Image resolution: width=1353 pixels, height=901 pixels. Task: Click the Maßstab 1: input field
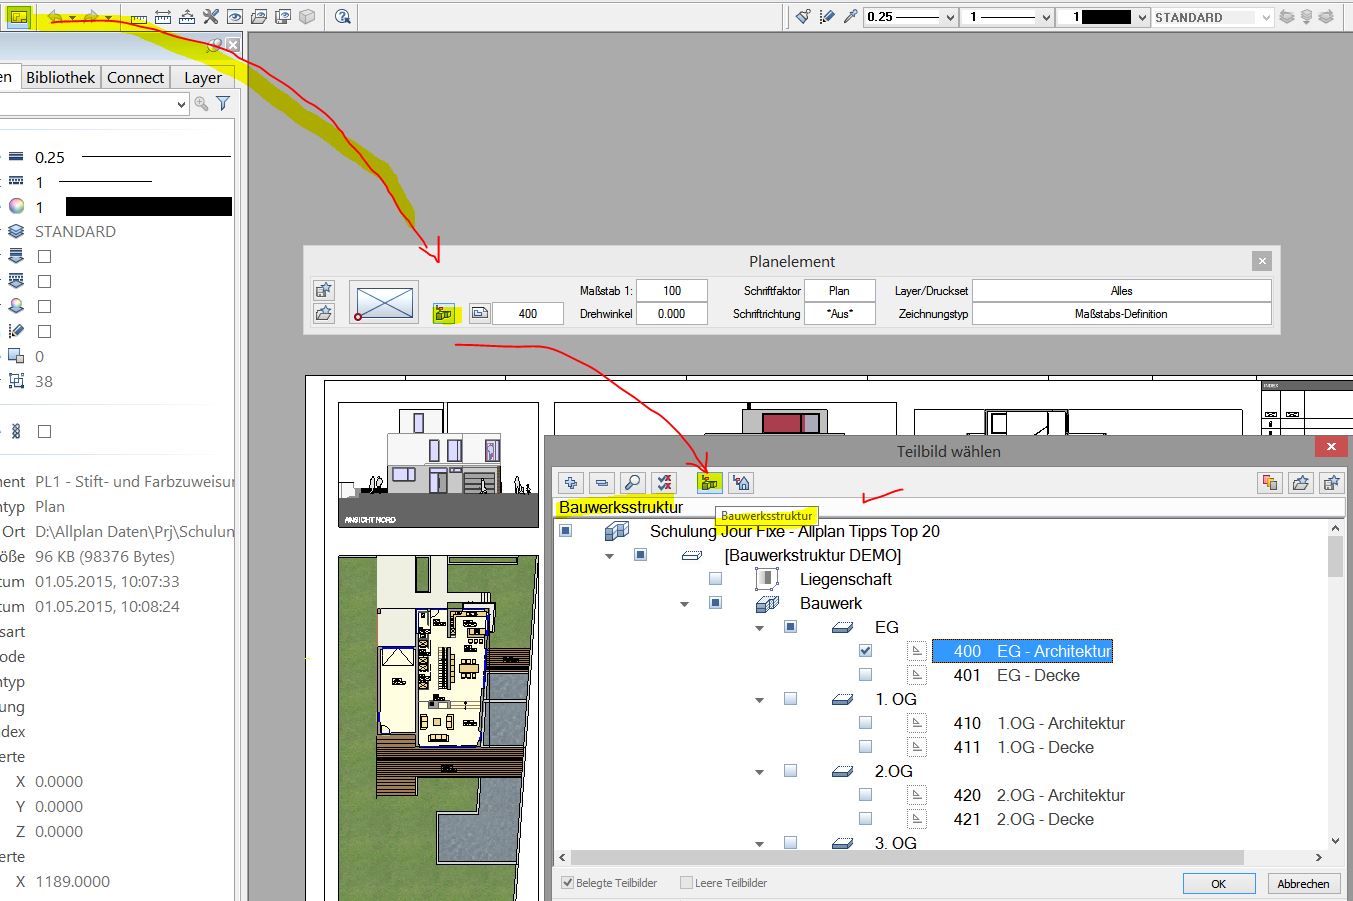click(x=671, y=291)
